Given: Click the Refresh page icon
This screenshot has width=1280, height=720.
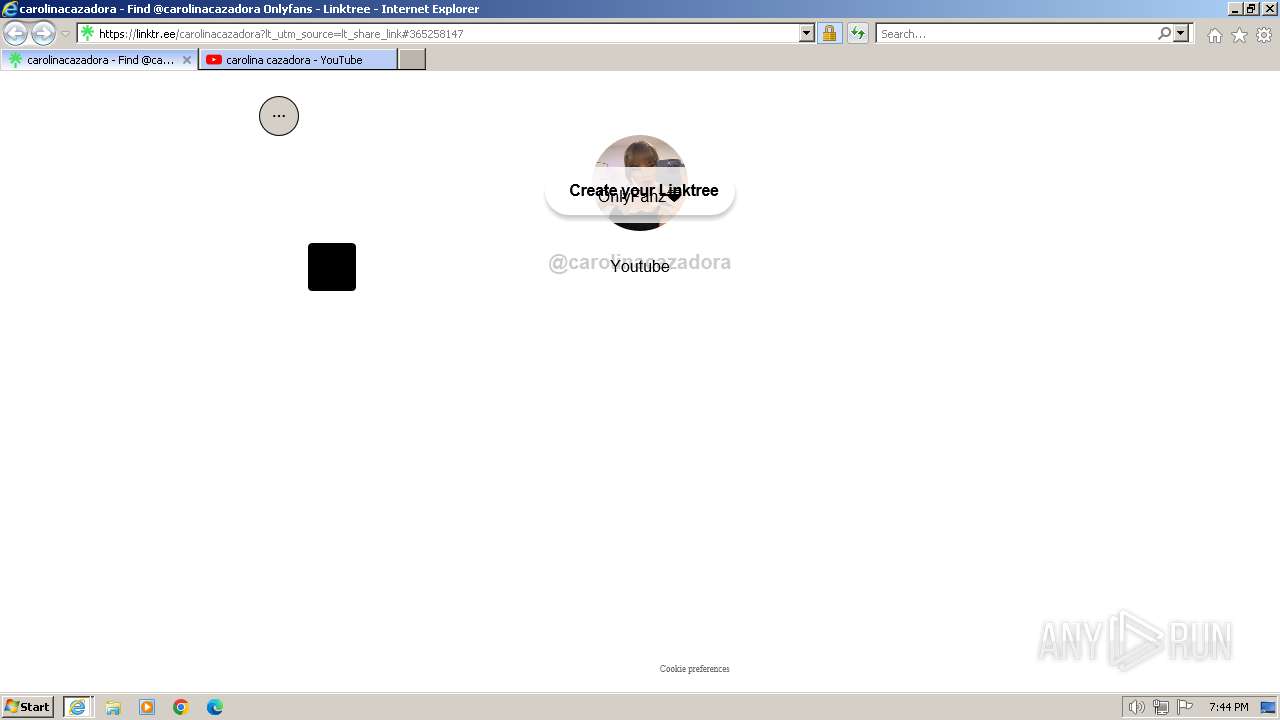Looking at the screenshot, I should 858,33.
